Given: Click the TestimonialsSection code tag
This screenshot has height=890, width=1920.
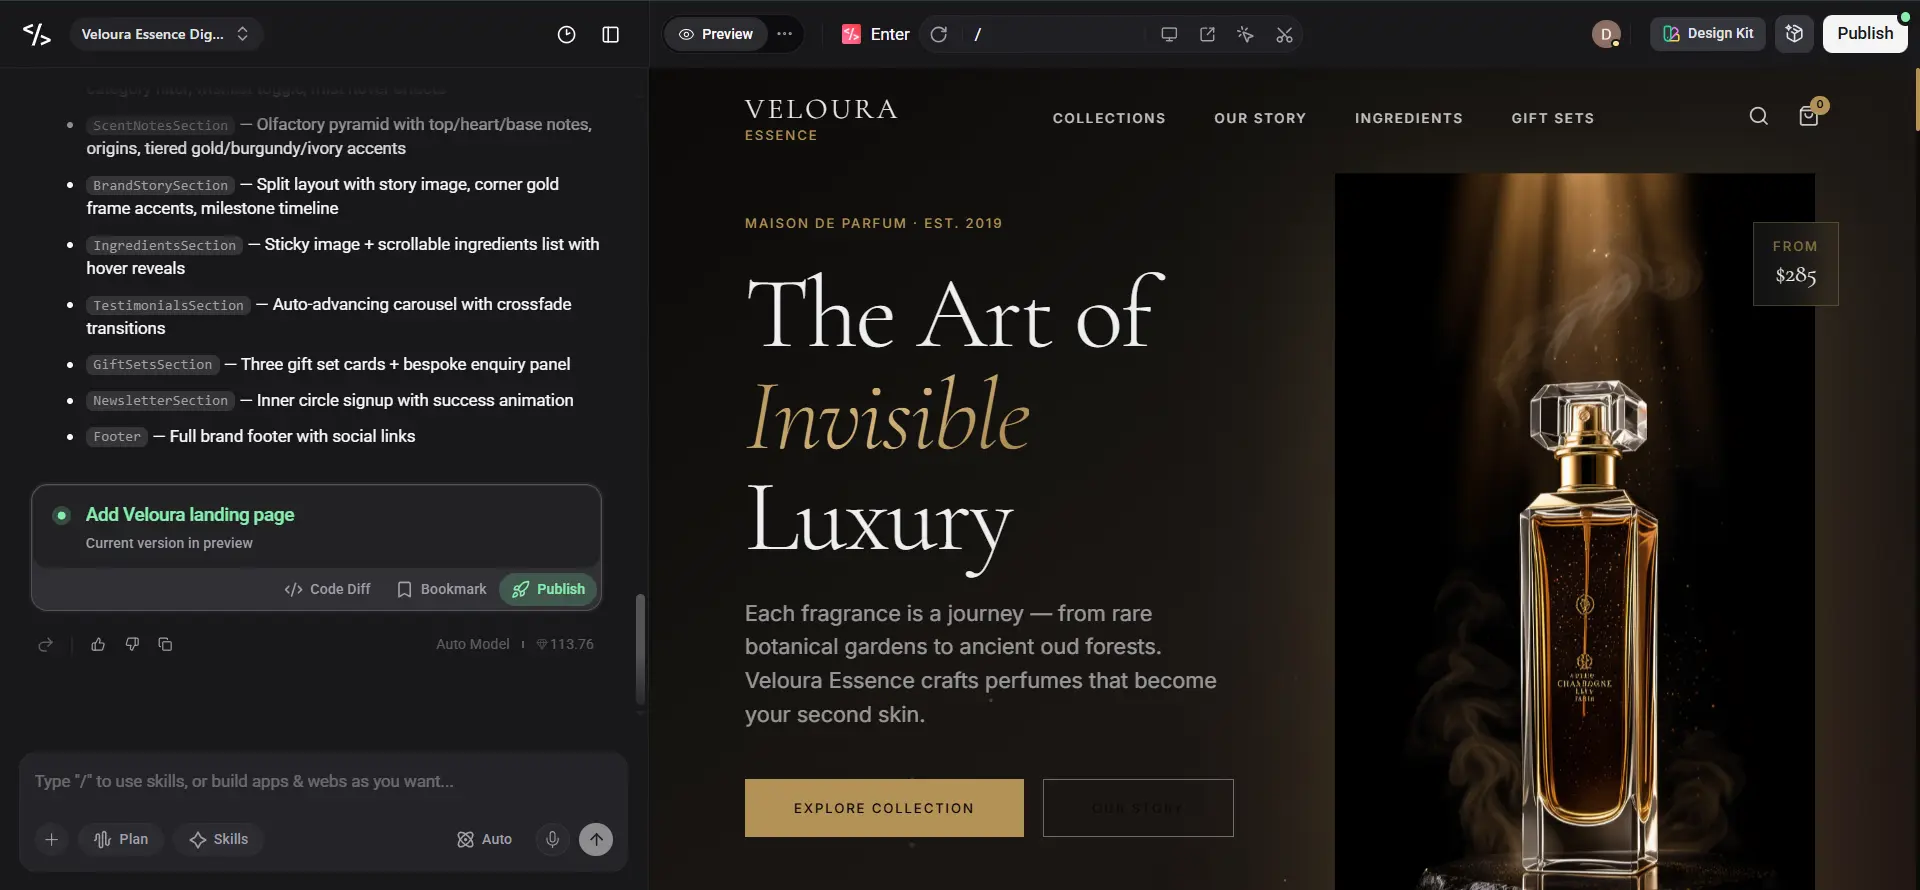Looking at the screenshot, I should click(x=168, y=305).
